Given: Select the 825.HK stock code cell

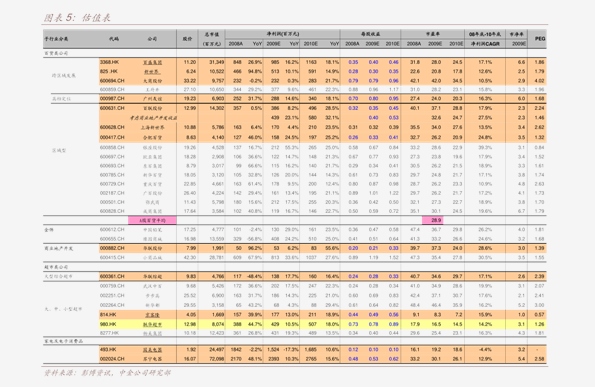Looking at the screenshot, I should pos(109,71).
